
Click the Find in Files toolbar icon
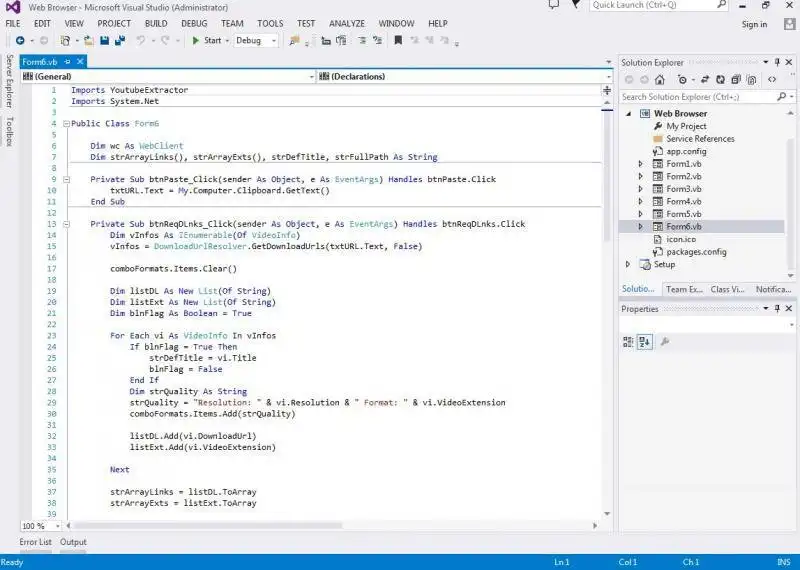tap(294, 40)
